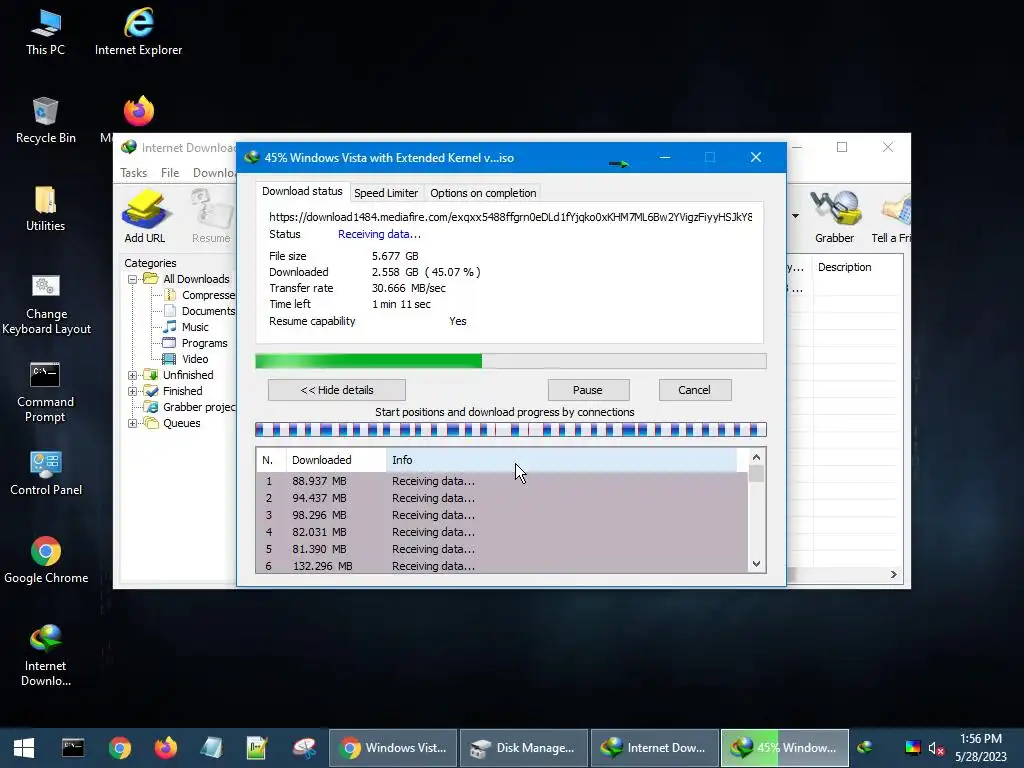Open Control Panel desktop icon
The width and height of the screenshot is (1024, 768).
(46, 473)
